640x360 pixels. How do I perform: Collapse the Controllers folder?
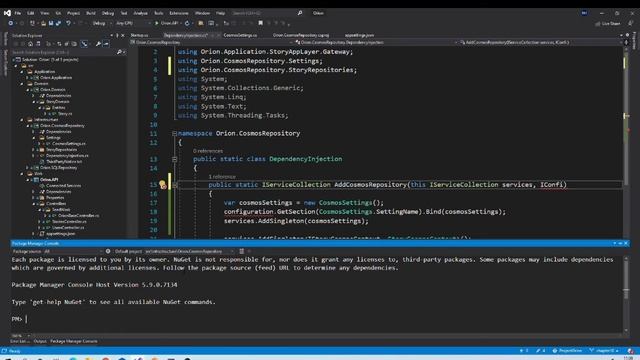tap(34, 204)
